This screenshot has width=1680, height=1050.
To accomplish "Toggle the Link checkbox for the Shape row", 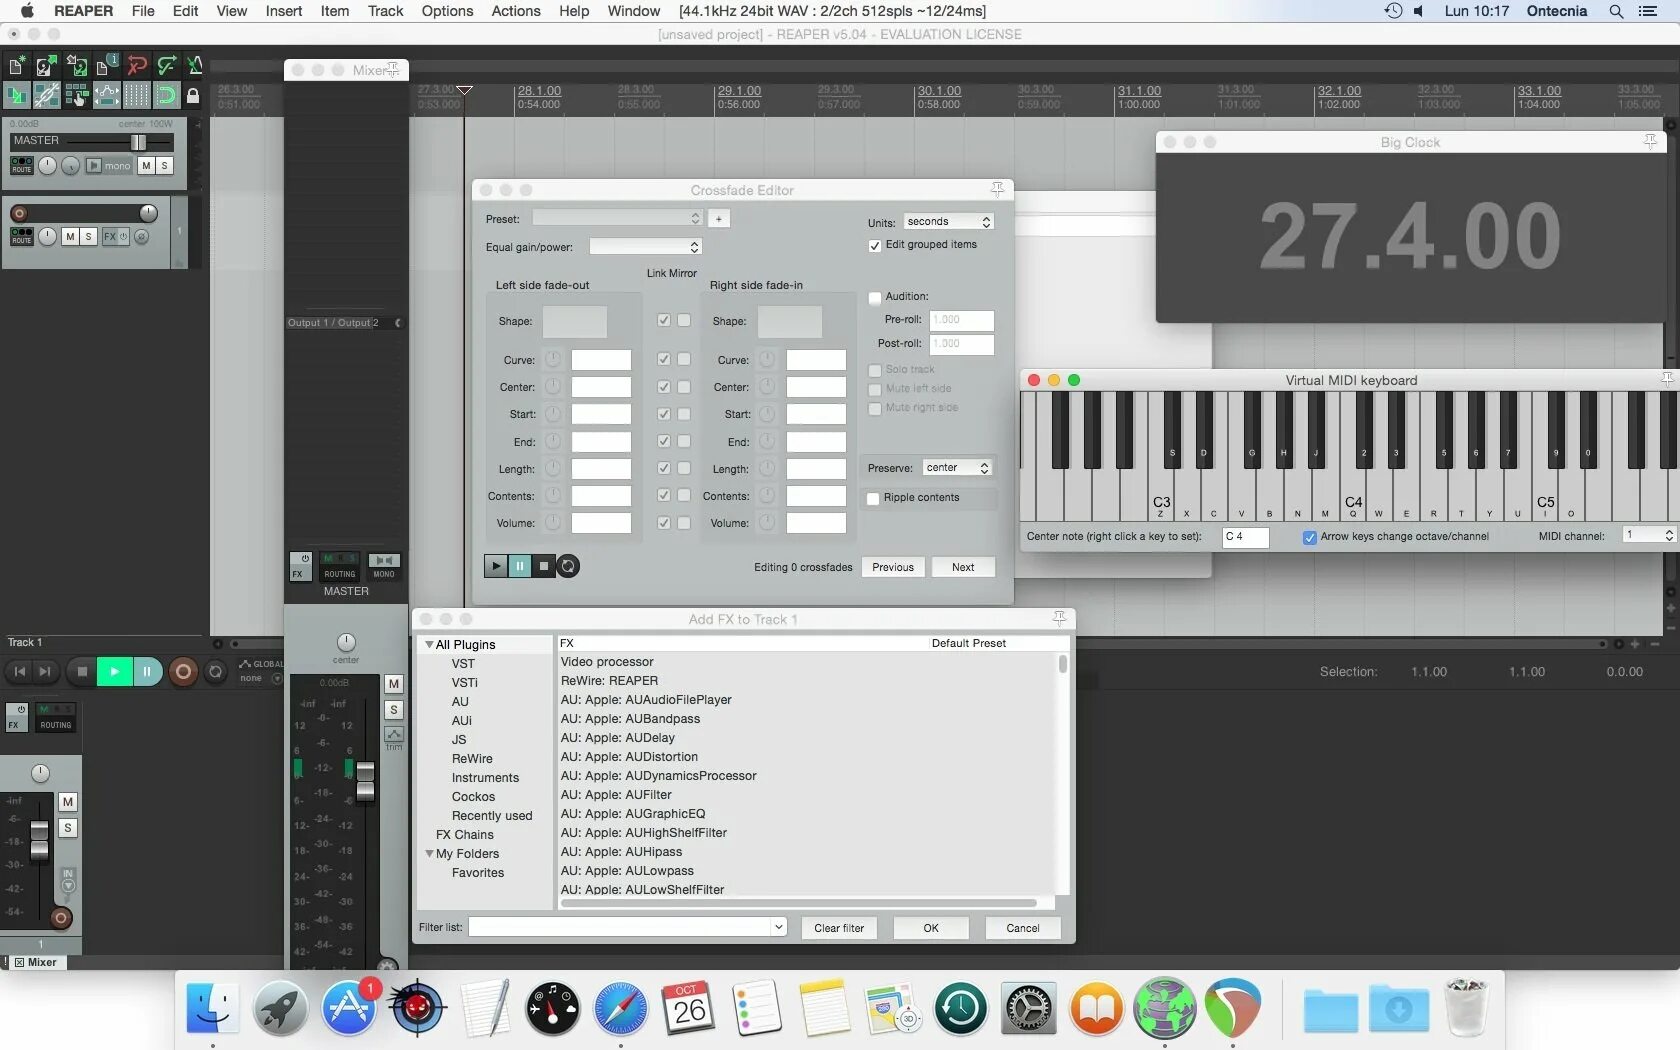I will pos(664,320).
